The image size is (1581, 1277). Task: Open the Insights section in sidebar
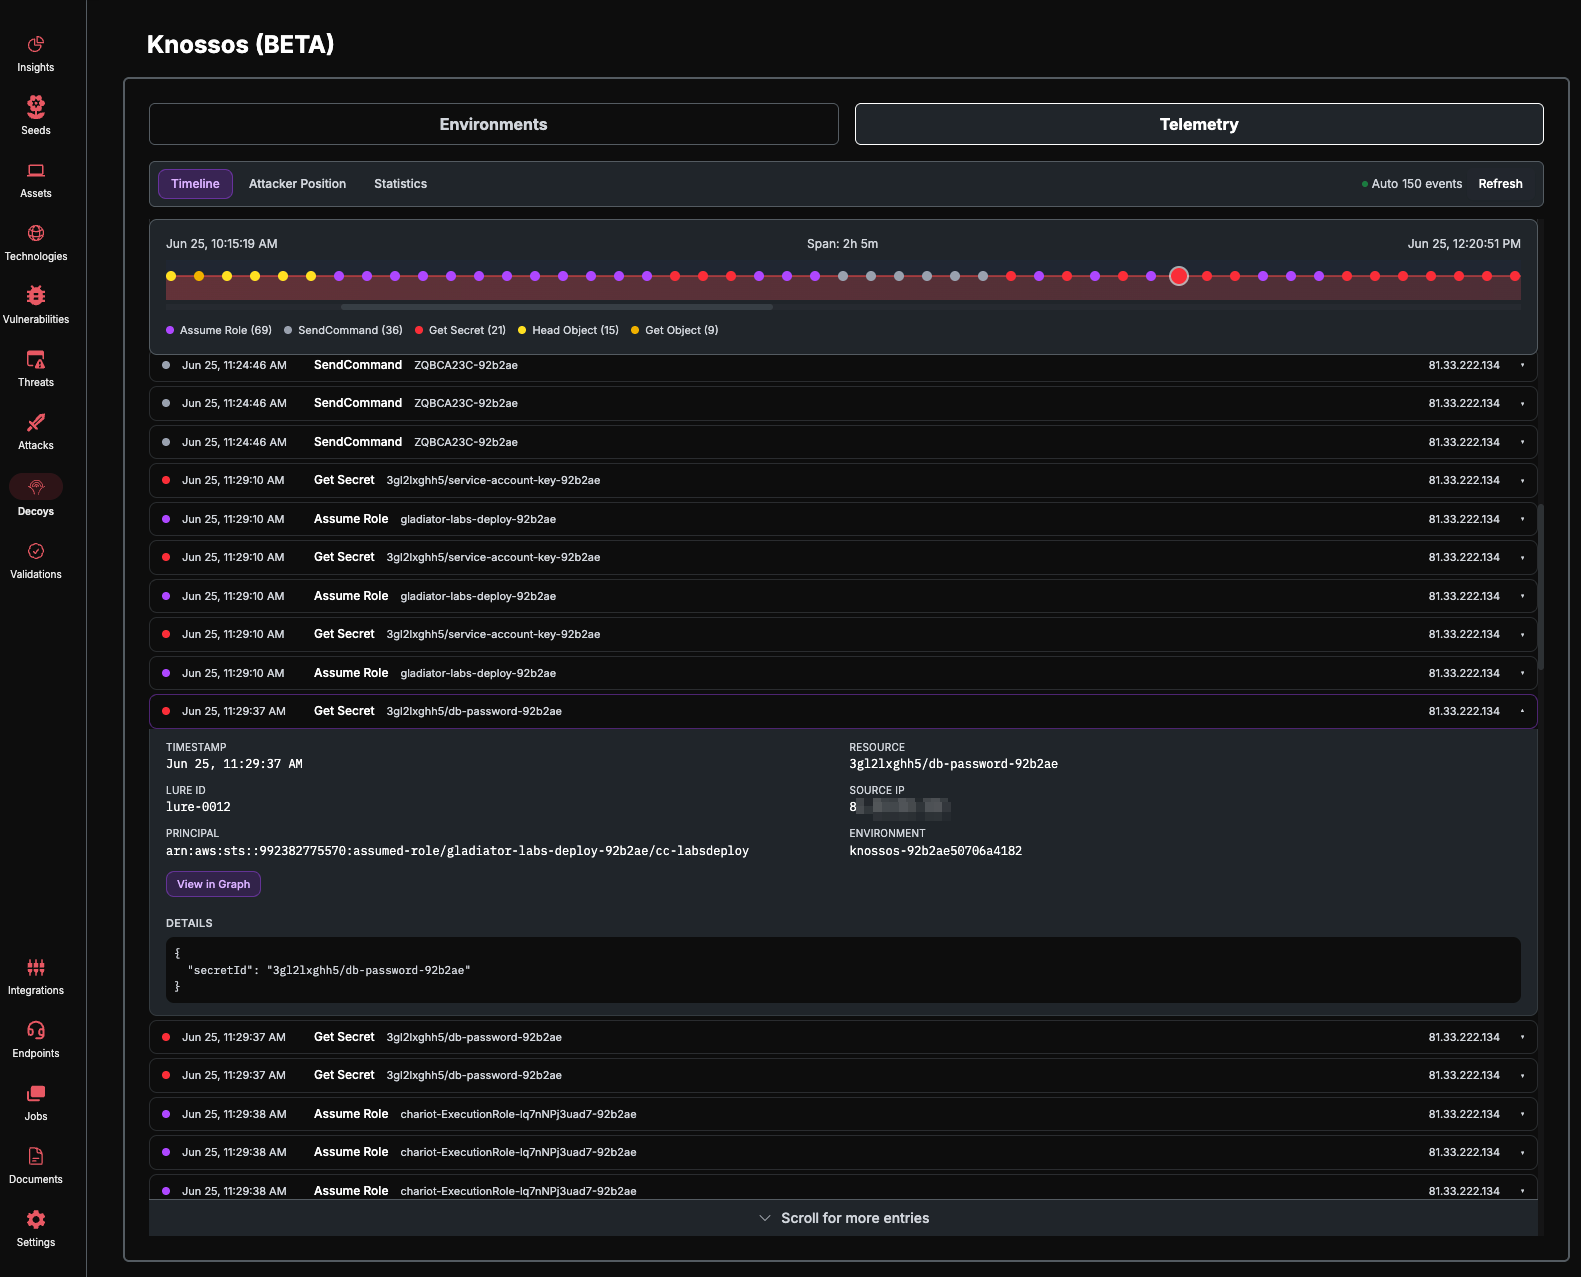pyautogui.click(x=36, y=54)
